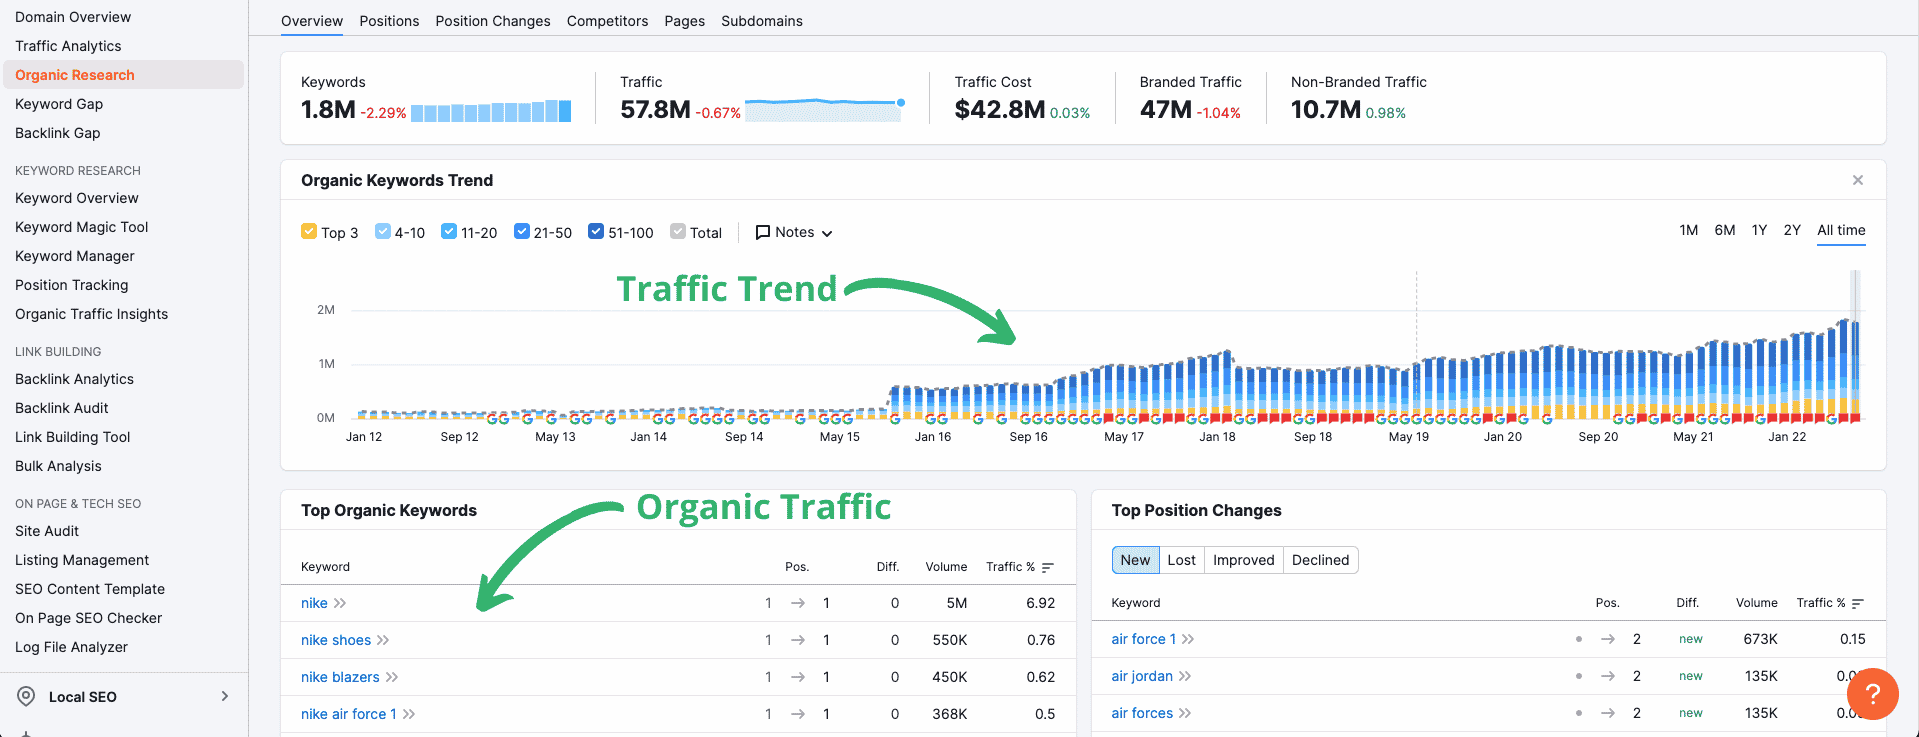This screenshot has height=737, width=1919.
Task: Open Position Tracking in sidebar
Action: pos(72,285)
